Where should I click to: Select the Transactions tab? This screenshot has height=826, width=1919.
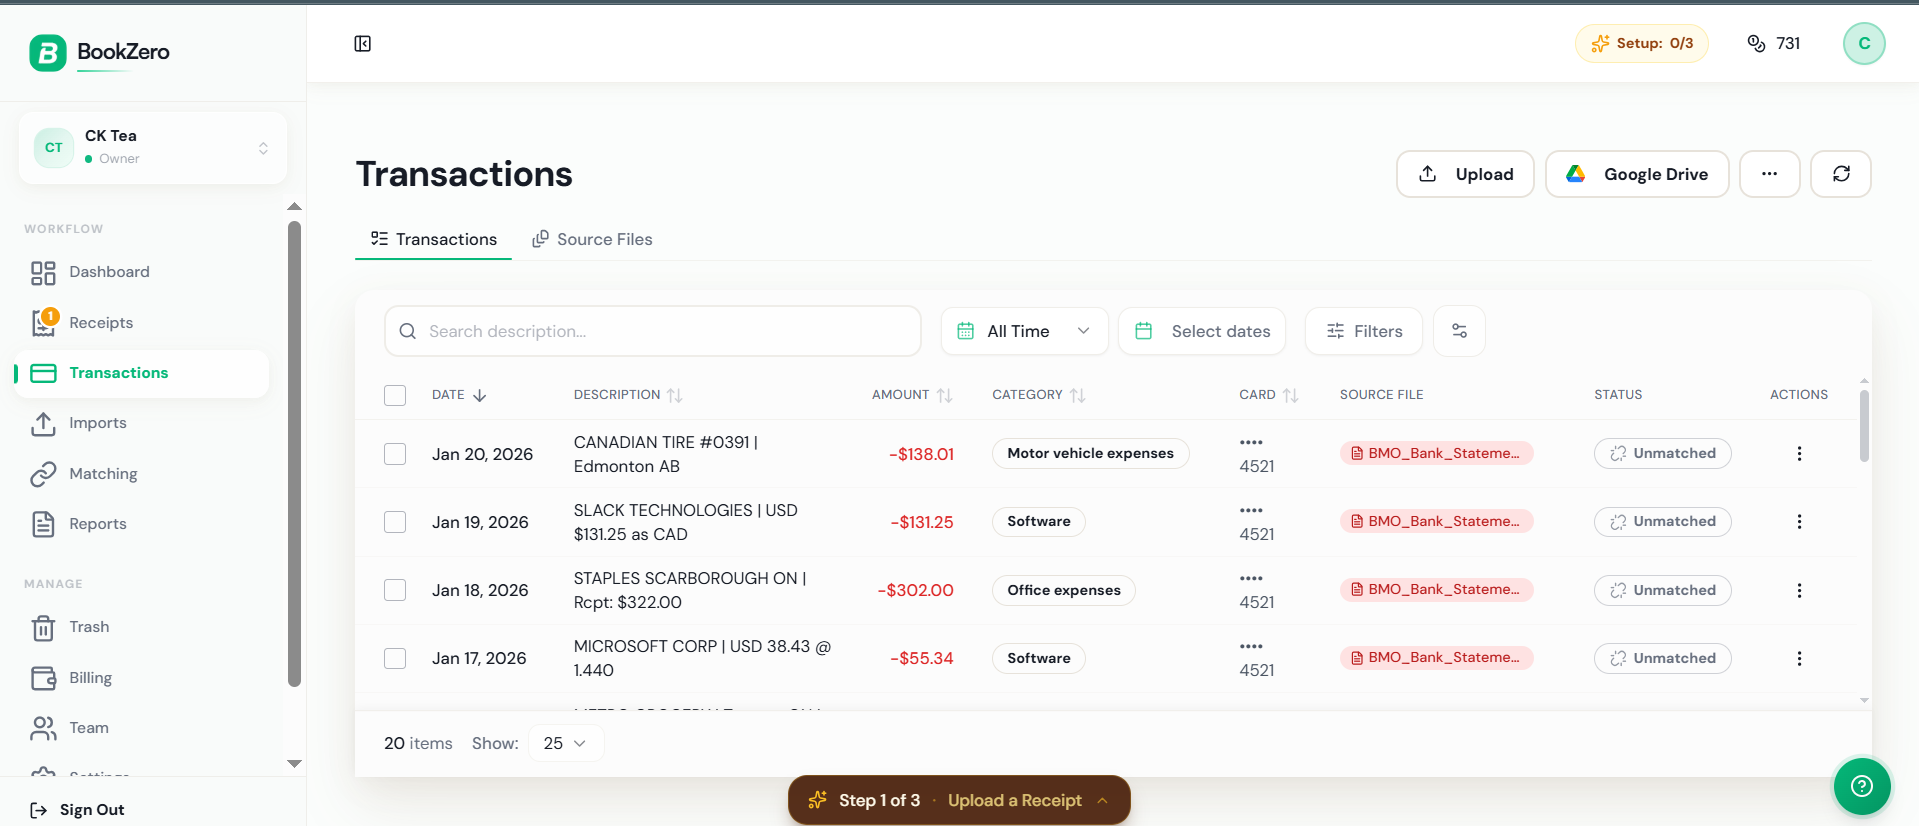click(433, 239)
